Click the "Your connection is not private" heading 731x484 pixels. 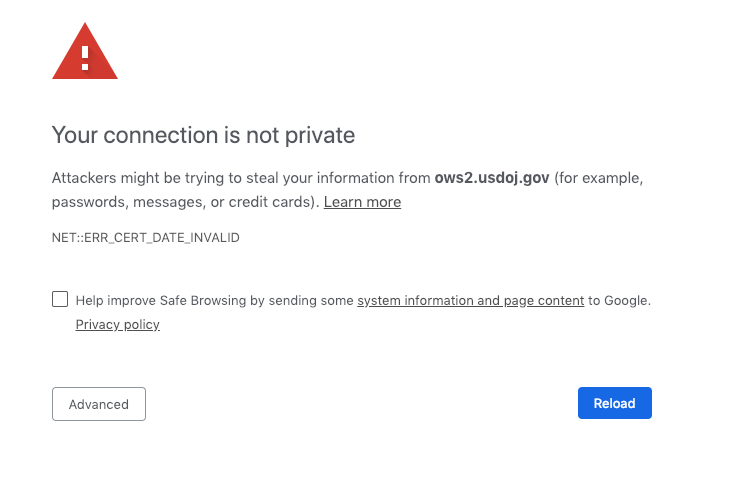tap(203, 135)
